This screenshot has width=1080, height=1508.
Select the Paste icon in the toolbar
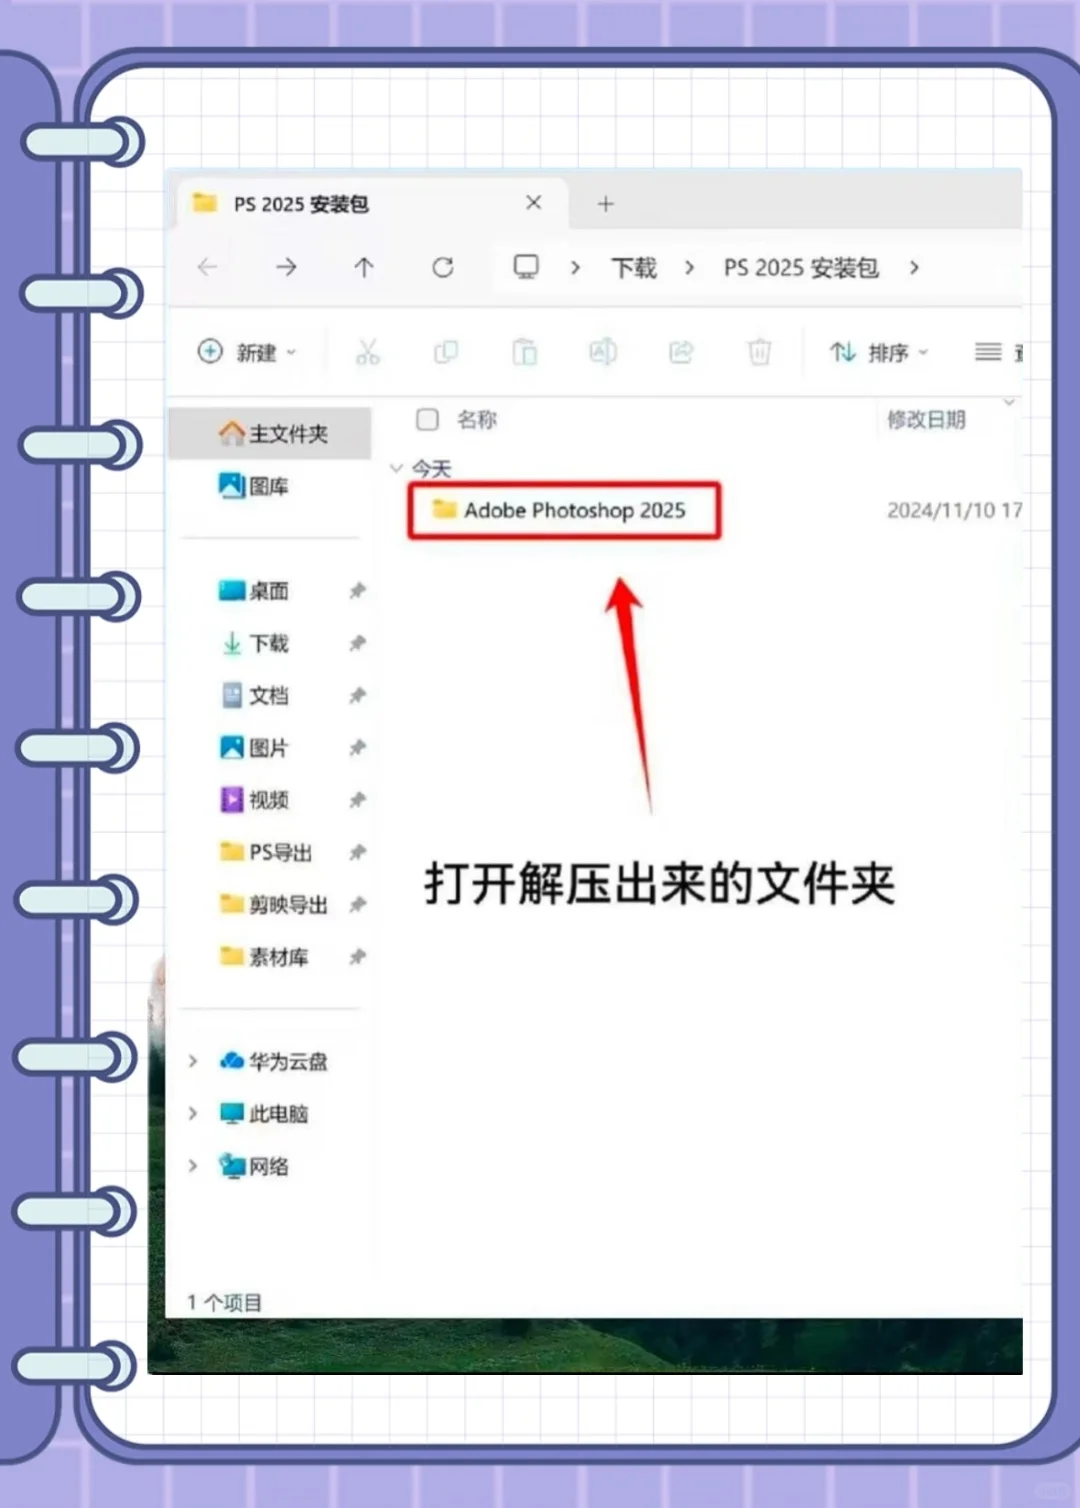[x=524, y=352]
